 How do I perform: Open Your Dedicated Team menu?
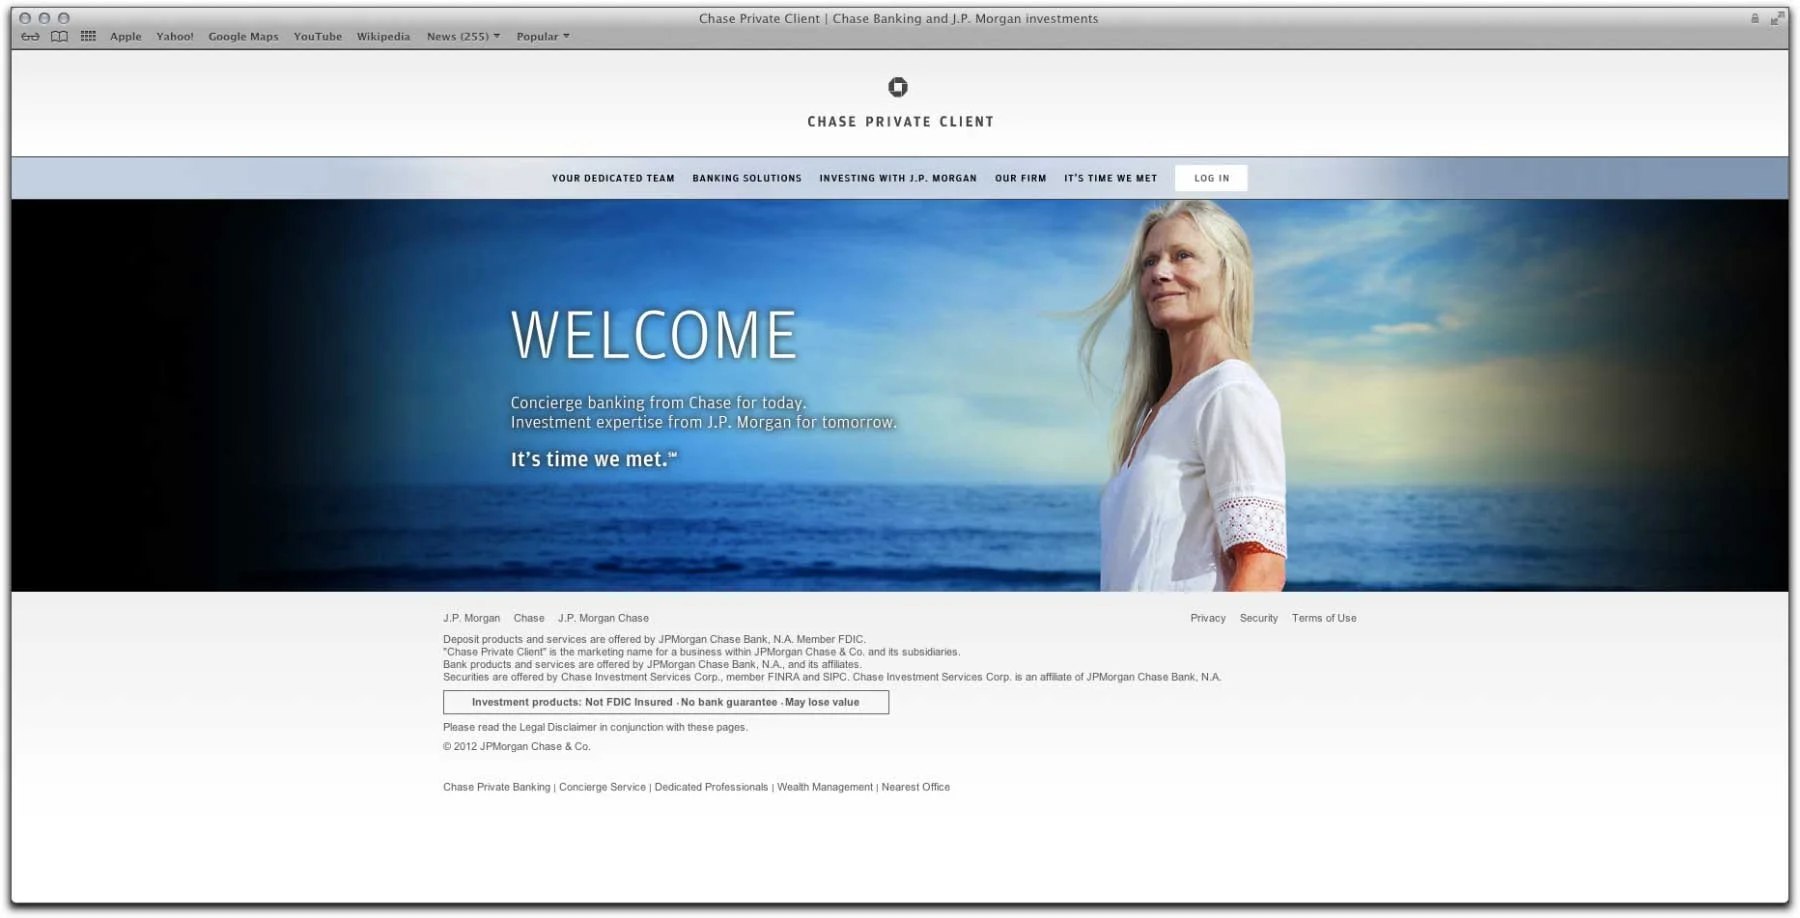(613, 178)
